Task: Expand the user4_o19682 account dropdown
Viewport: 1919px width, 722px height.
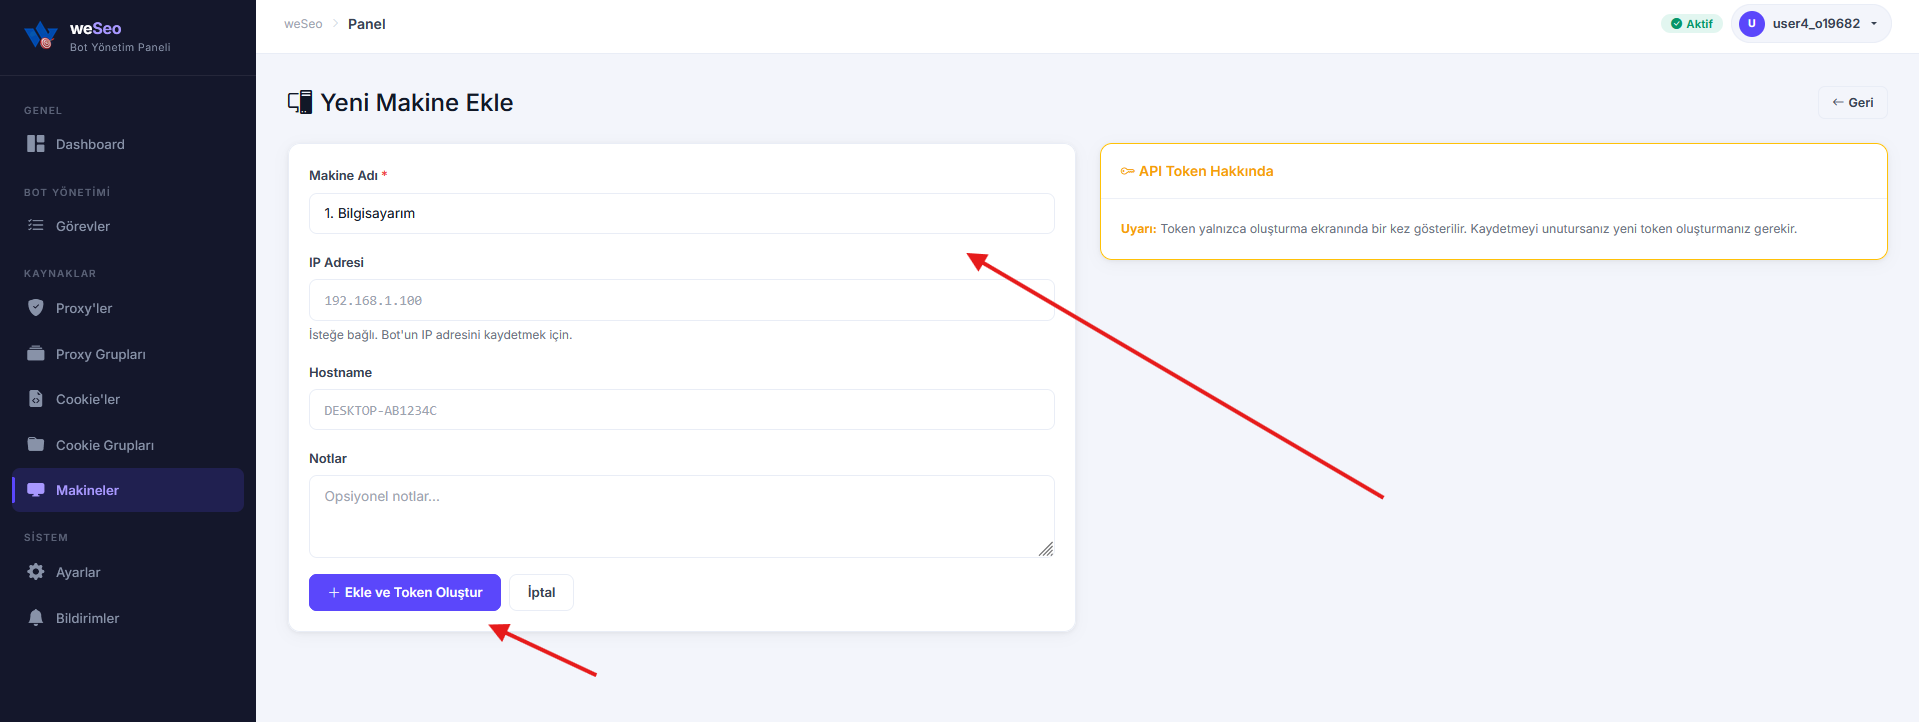Action: 1811,24
